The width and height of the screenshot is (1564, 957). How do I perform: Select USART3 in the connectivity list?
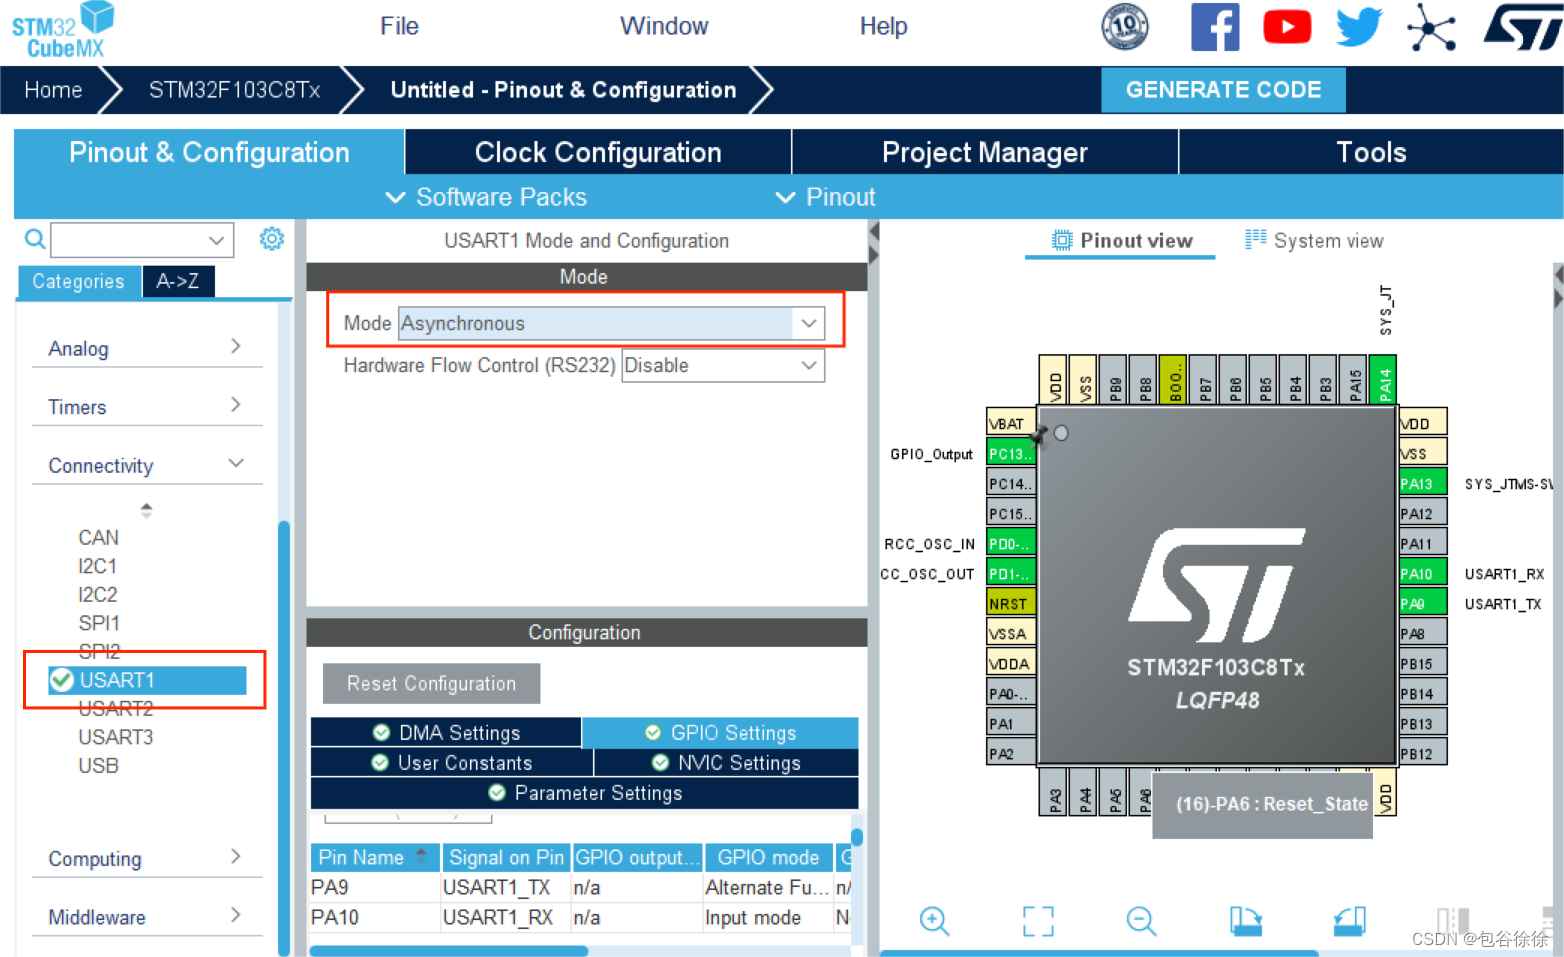(x=116, y=737)
